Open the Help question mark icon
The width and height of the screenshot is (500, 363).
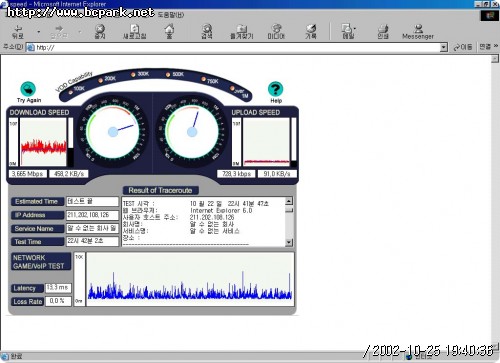coord(275,89)
